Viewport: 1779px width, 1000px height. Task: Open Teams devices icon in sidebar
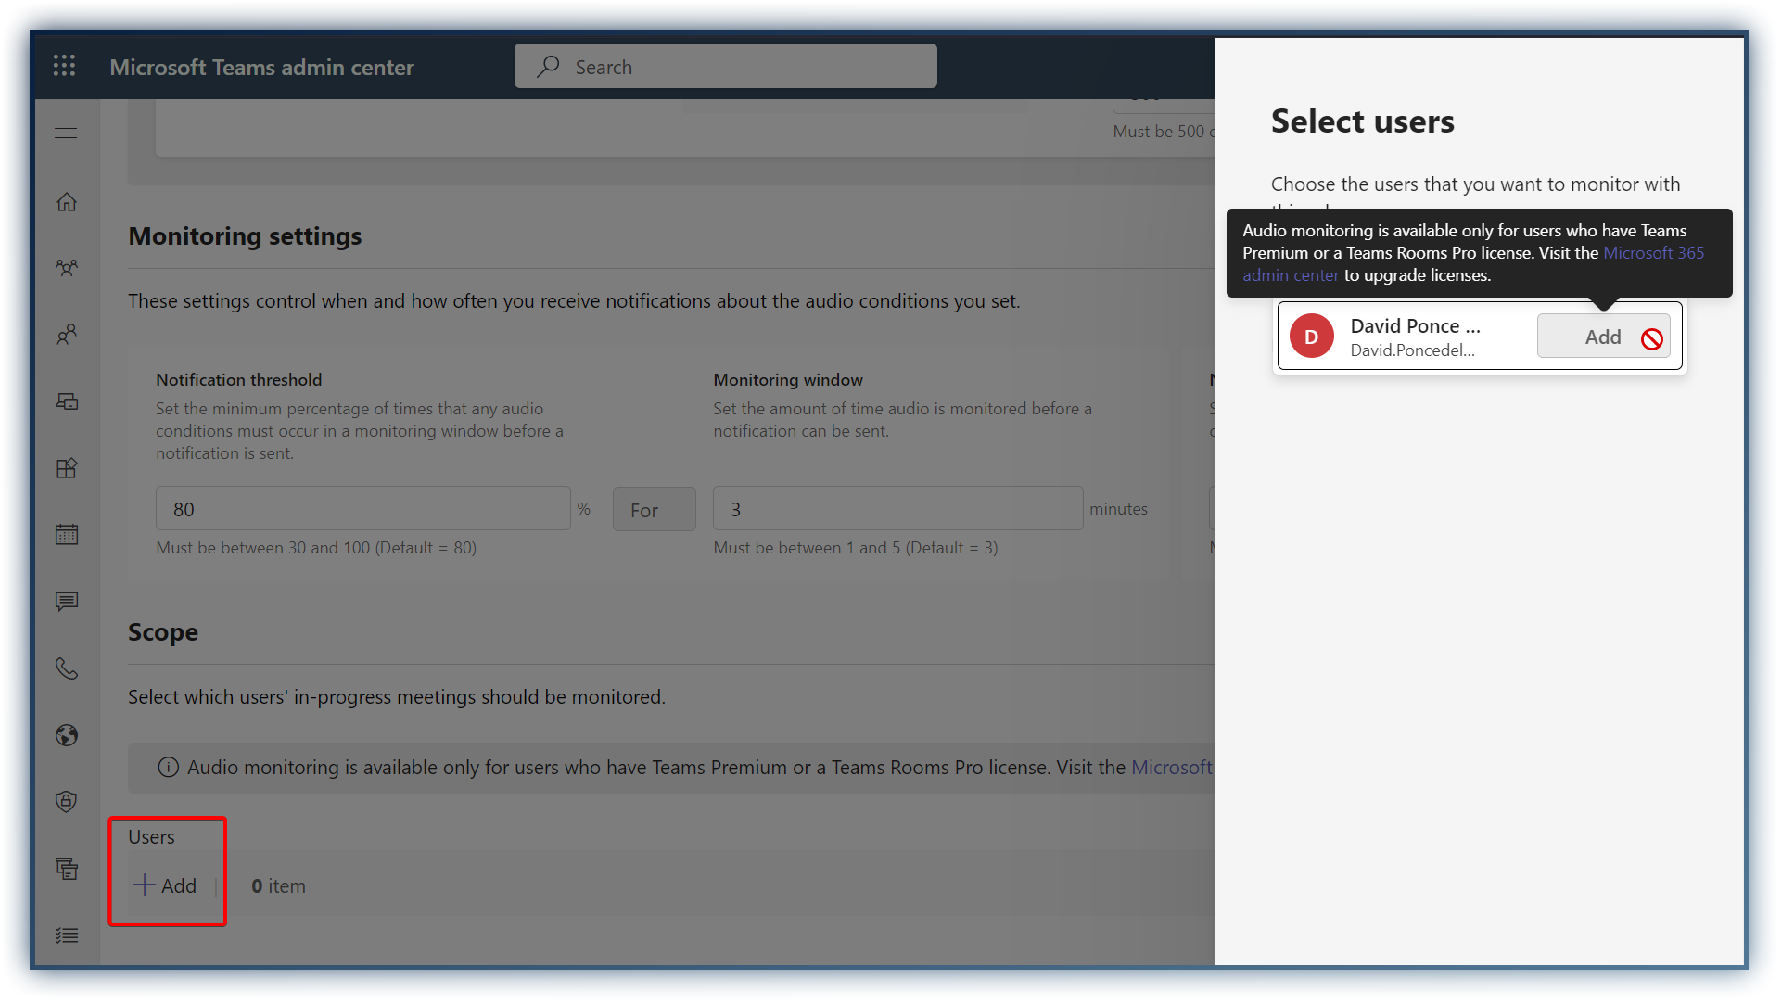67,402
